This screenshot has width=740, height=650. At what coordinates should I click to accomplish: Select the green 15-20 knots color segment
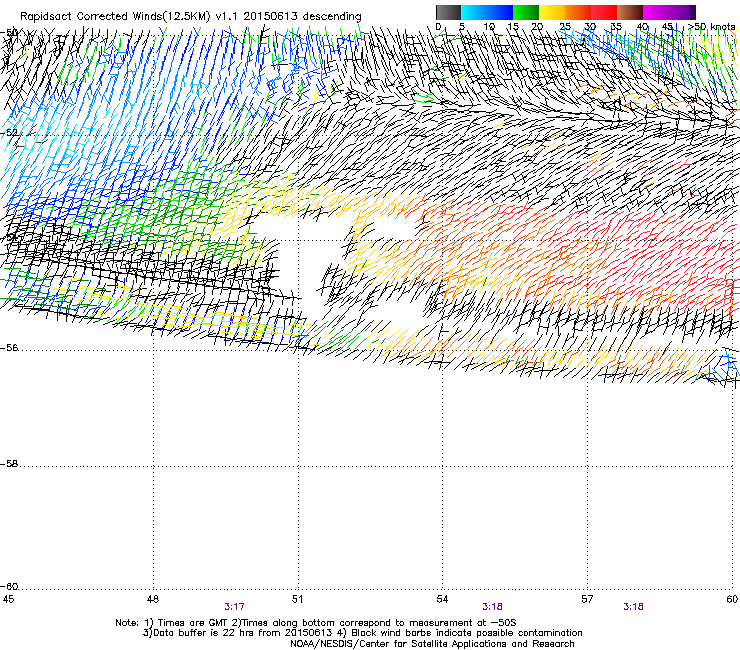pyautogui.click(x=526, y=12)
